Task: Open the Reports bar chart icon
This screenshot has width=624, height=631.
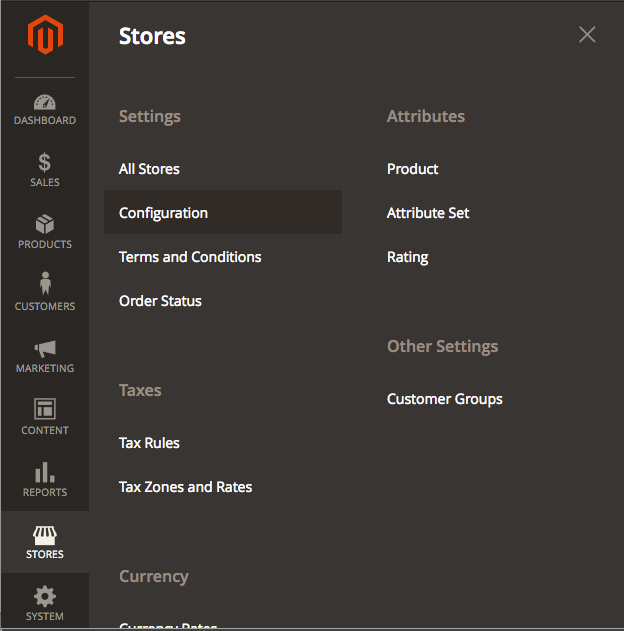Action: (44, 472)
